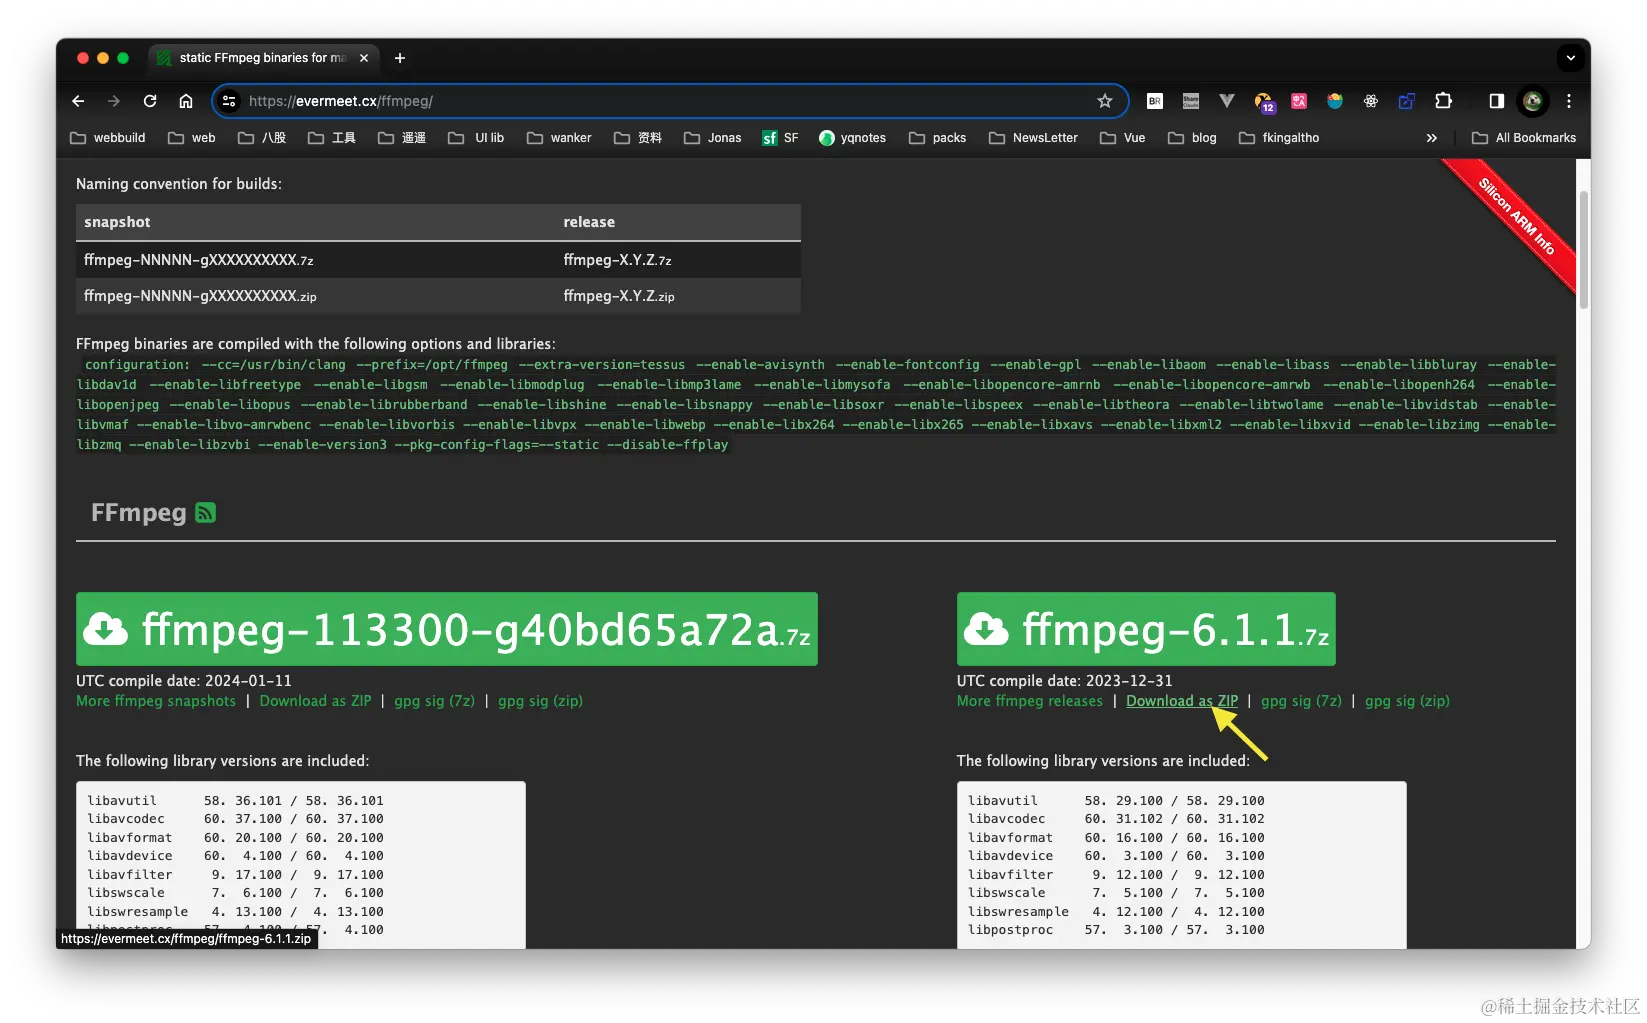Download the ffmpeg-6.1.1.7z release
The height and width of the screenshot is (1023, 1647).
pyautogui.click(x=1146, y=629)
